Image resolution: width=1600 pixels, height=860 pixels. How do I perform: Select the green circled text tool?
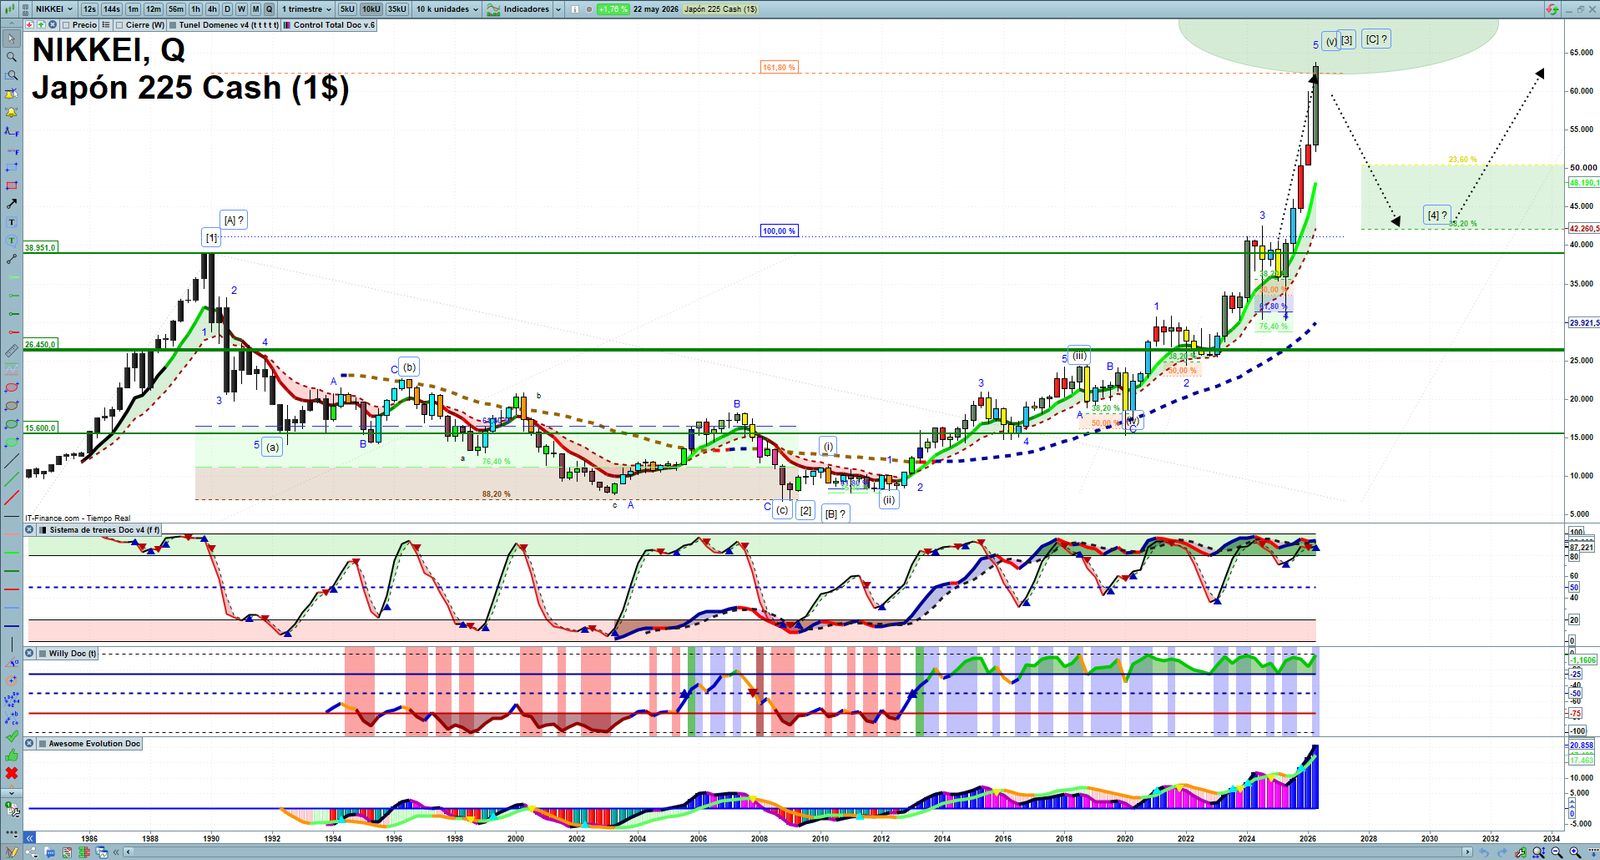(12, 241)
